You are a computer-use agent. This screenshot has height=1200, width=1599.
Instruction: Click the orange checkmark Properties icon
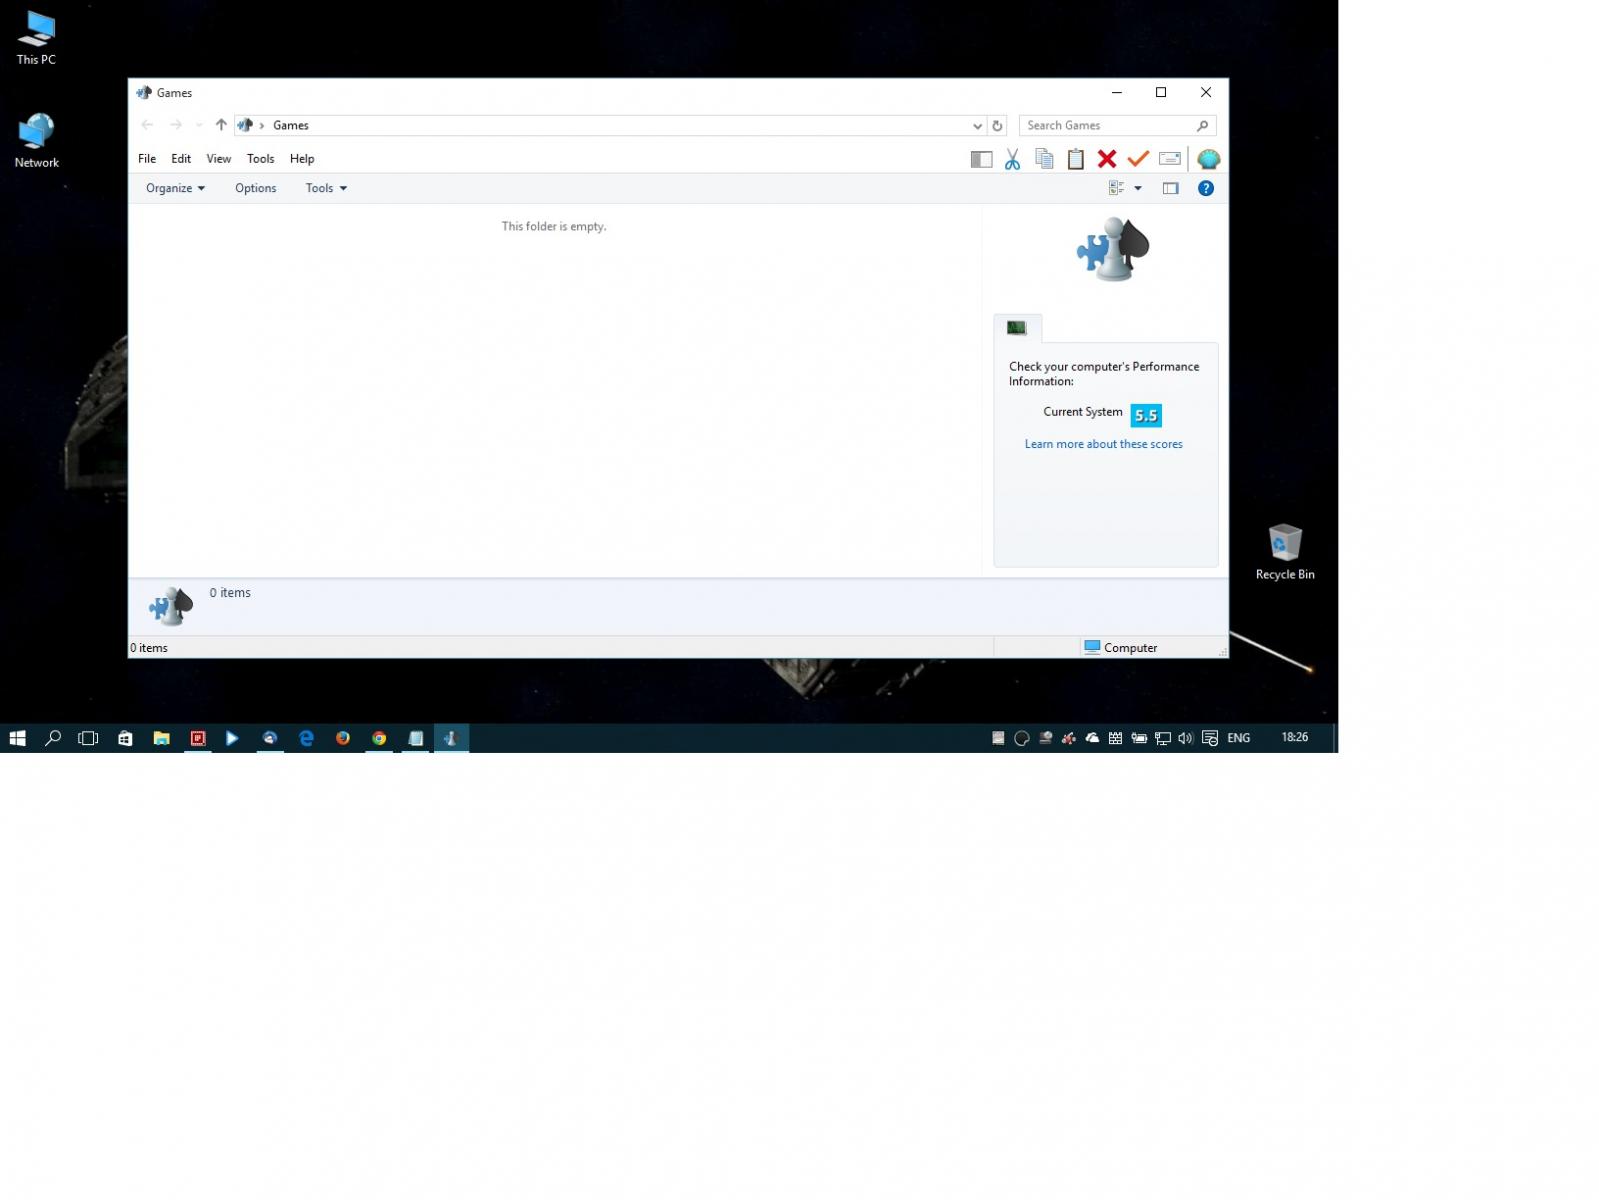(1138, 159)
